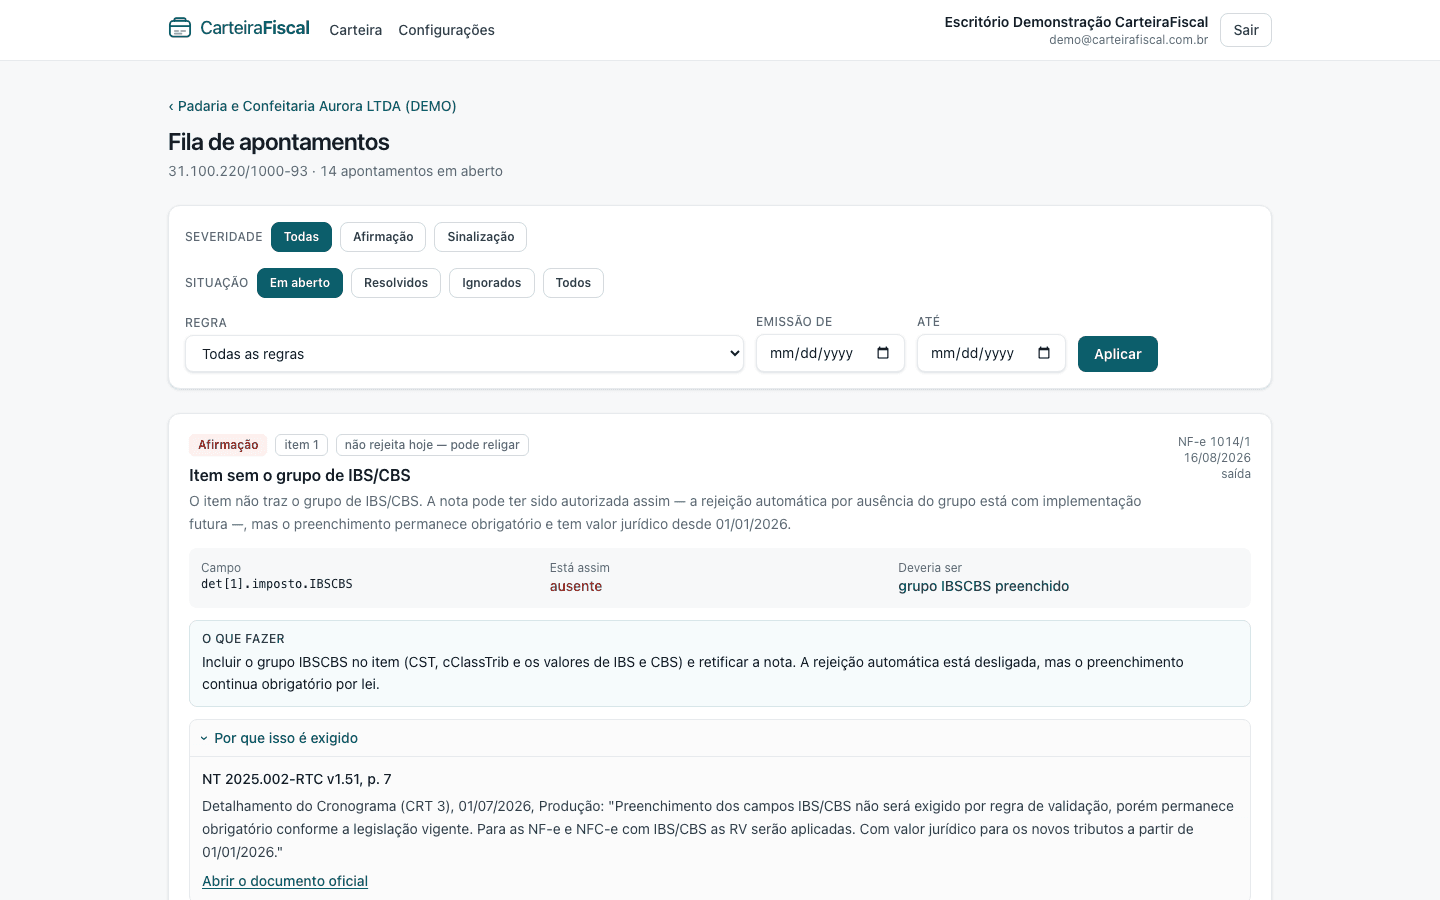
Task: Click the Sair button
Action: [1246, 30]
